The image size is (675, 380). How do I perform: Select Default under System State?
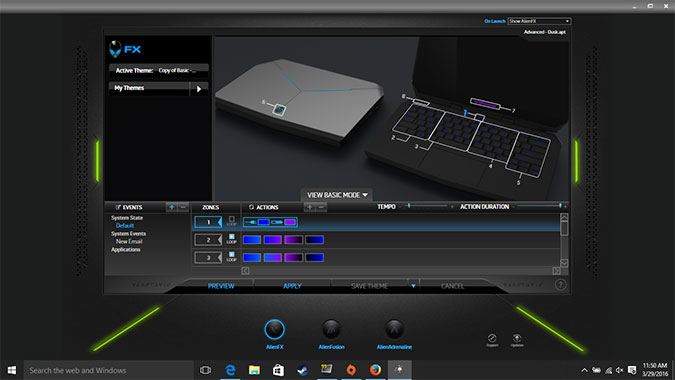click(125, 226)
